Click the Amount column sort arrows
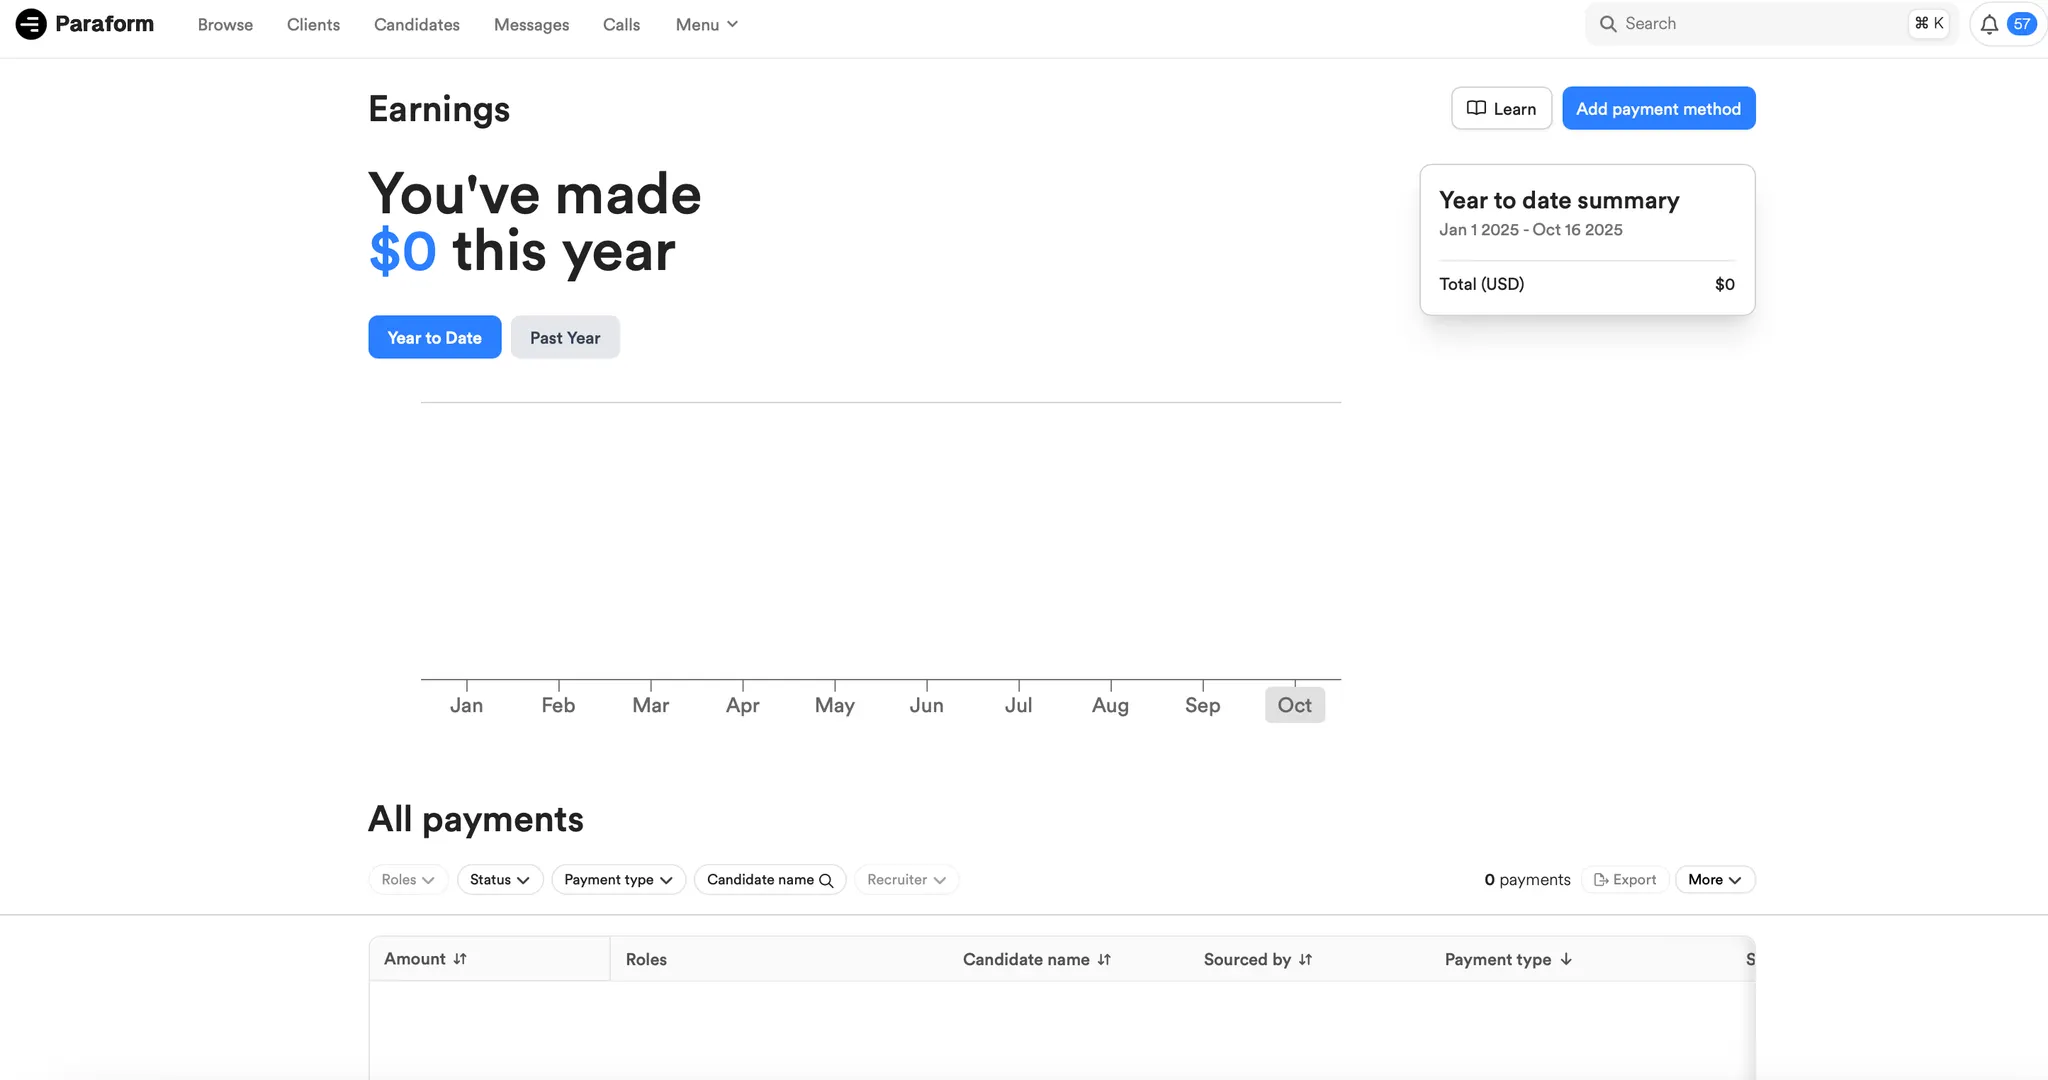The width and height of the screenshot is (2048, 1080). [x=460, y=959]
